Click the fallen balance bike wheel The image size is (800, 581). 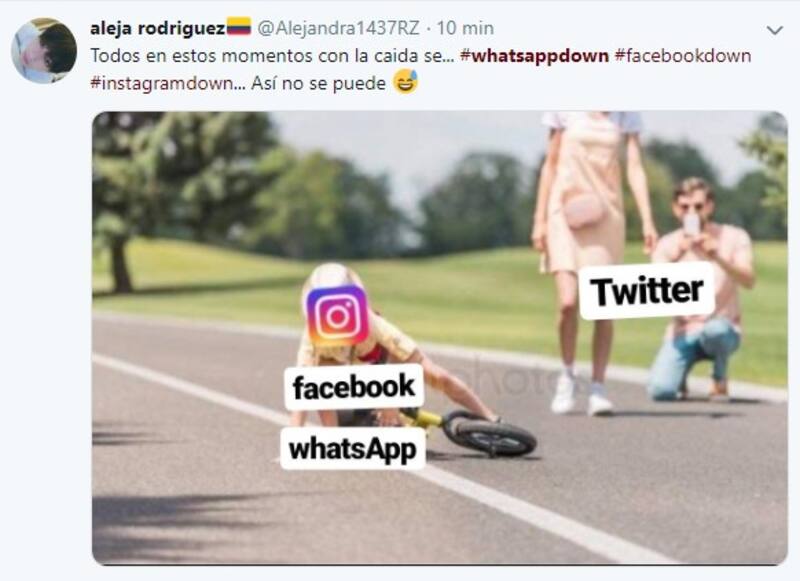[492, 435]
